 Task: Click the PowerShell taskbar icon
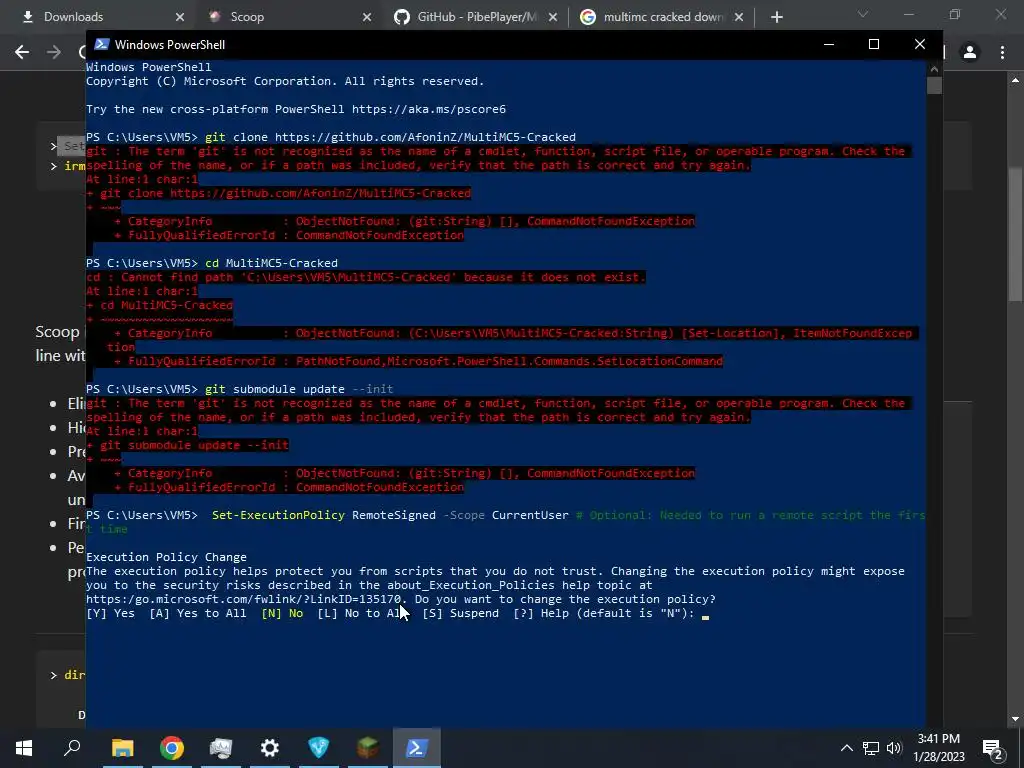pyautogui.click(x=417, y=748)
